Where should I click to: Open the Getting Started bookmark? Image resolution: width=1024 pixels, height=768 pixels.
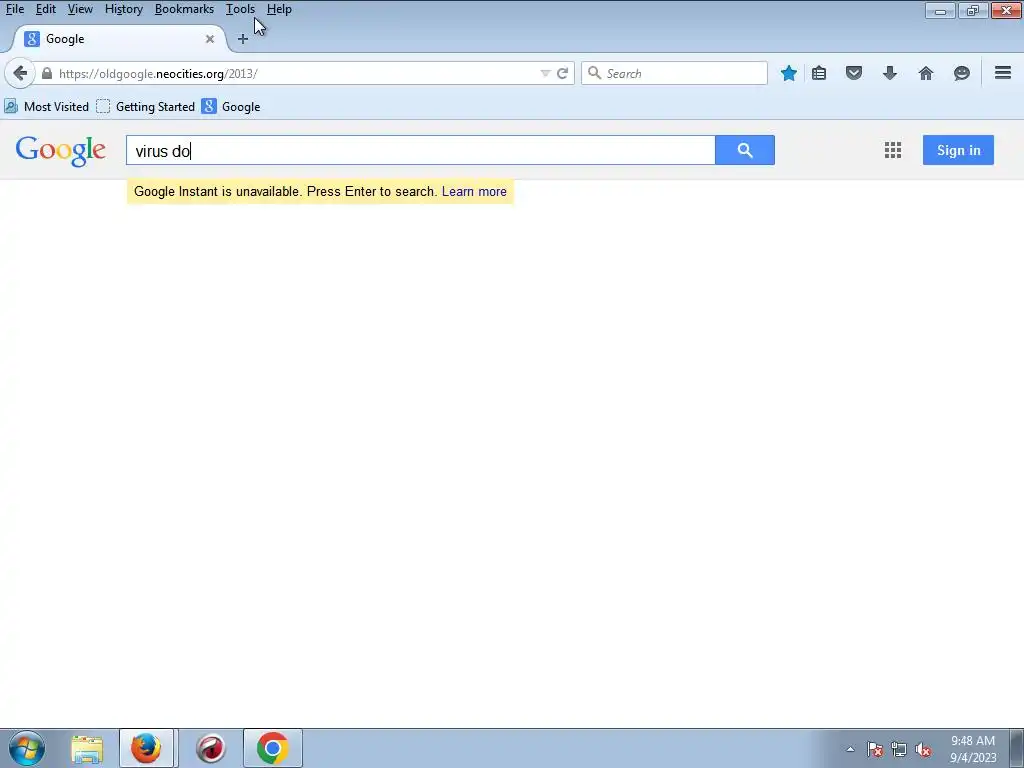click(146, 106)
